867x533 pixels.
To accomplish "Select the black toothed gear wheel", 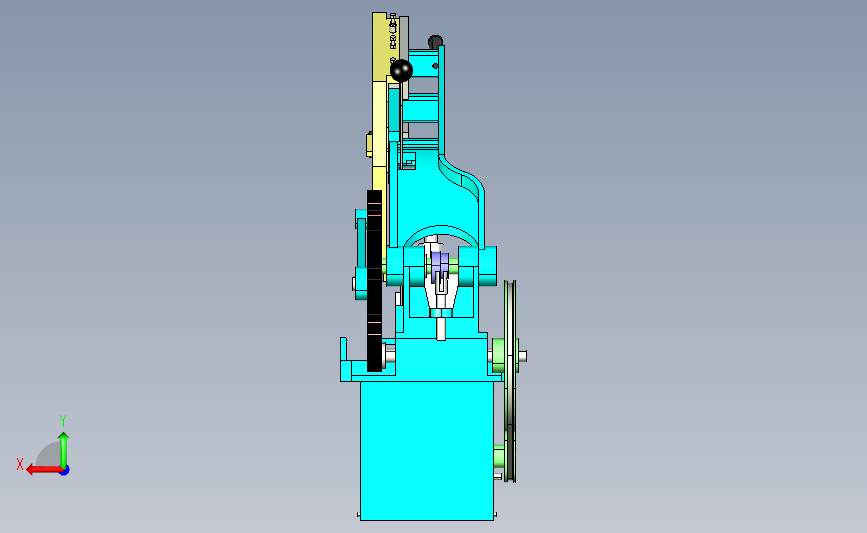I will click(374, 281).
